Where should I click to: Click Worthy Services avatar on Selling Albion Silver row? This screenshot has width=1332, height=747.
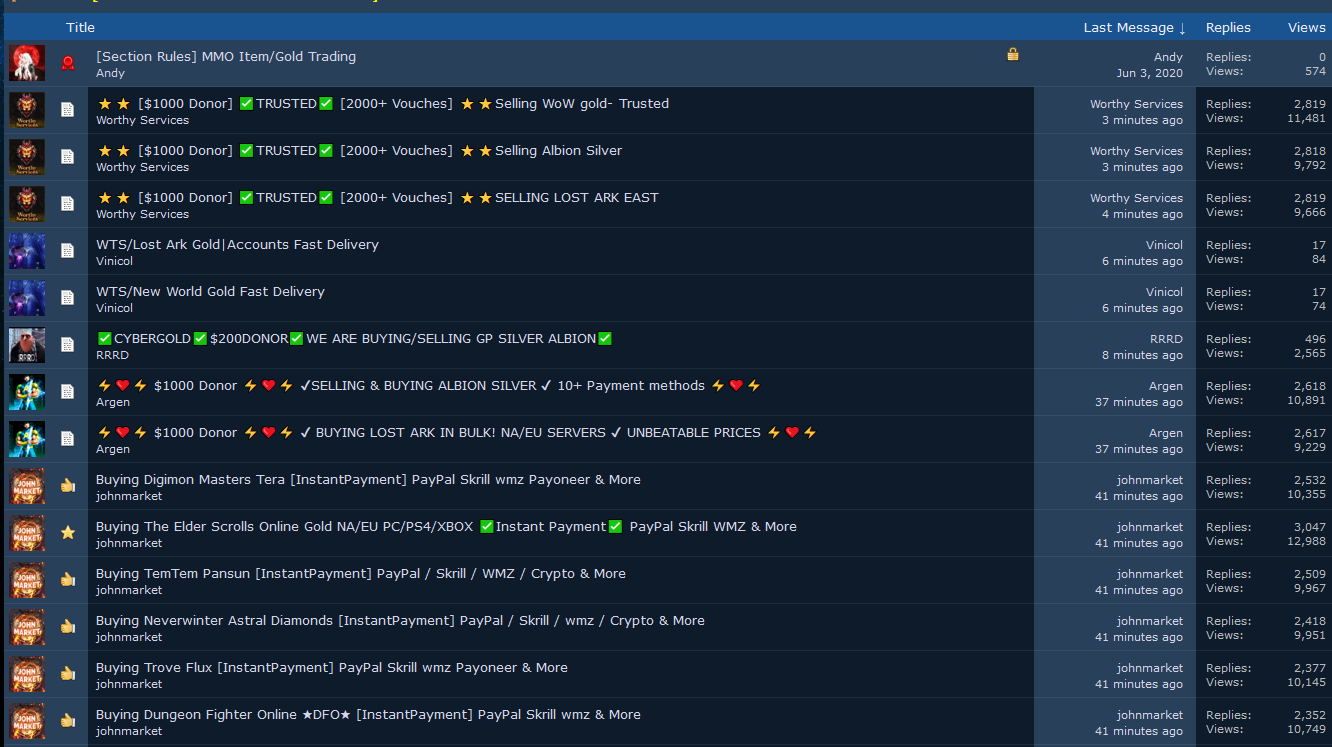point(27,157)
